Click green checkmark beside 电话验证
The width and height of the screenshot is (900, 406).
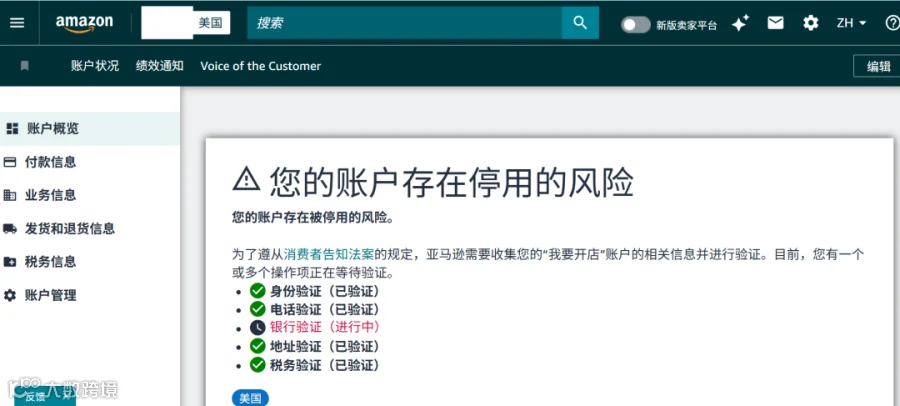pyautogui.click(x=257, y=309)
